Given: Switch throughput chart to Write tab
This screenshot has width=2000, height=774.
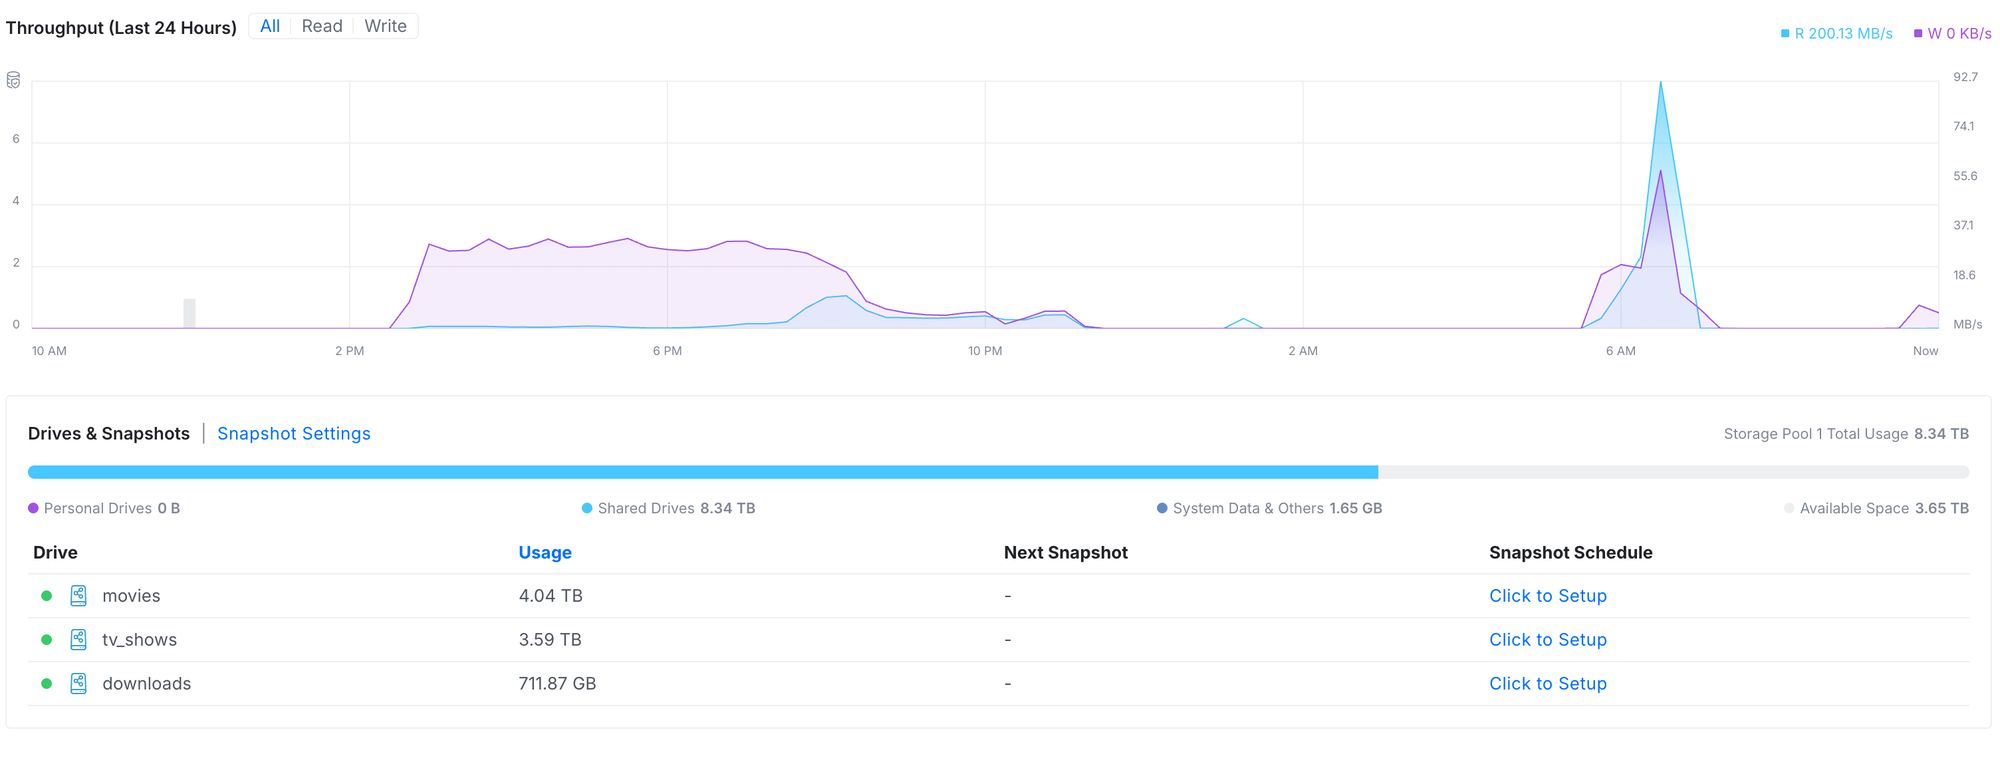Looking at the screenshot, I should tap(385, 27).
